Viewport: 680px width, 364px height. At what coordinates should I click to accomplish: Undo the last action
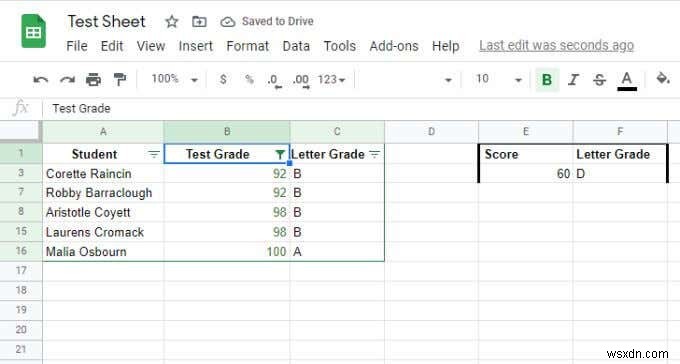[x=41, y=80]
